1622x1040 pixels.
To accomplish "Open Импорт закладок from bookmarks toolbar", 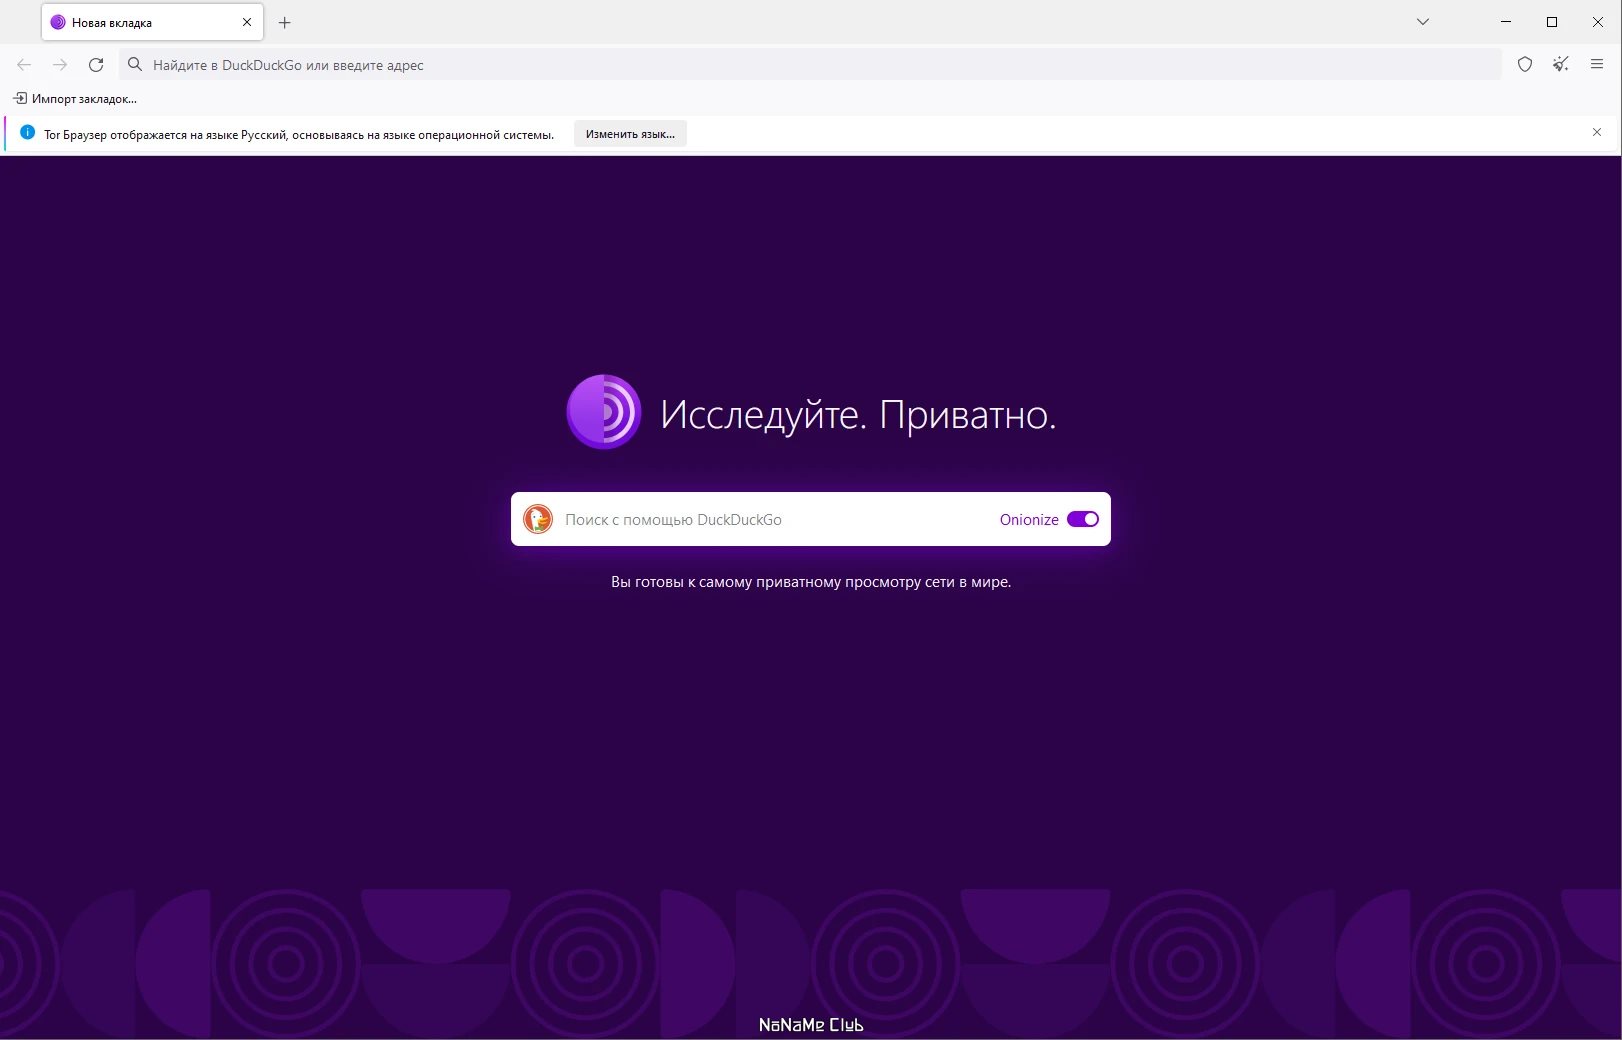I will click(75, 98).
